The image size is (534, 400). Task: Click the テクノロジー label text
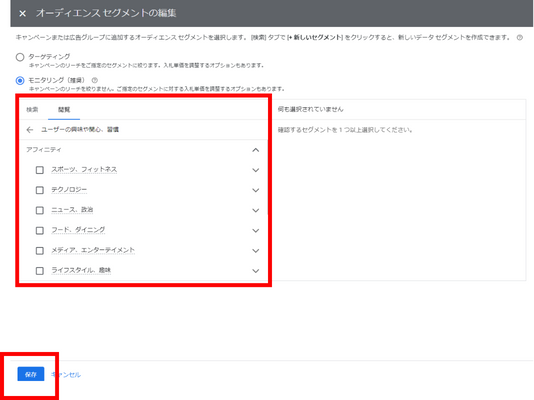tap(69, 190)
